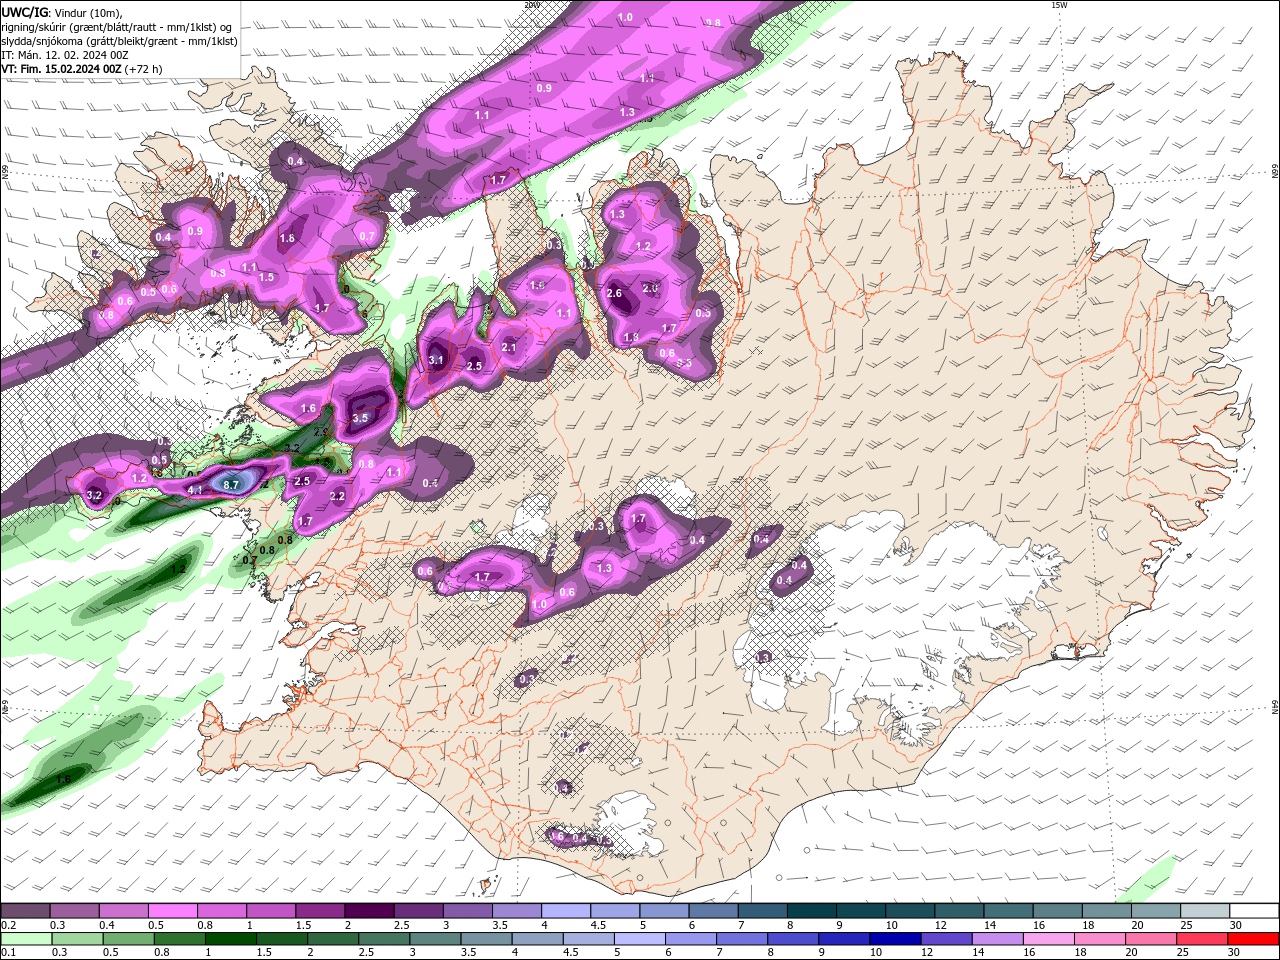Select the grey-green 3 swatch in lower legend

point(435,939)
